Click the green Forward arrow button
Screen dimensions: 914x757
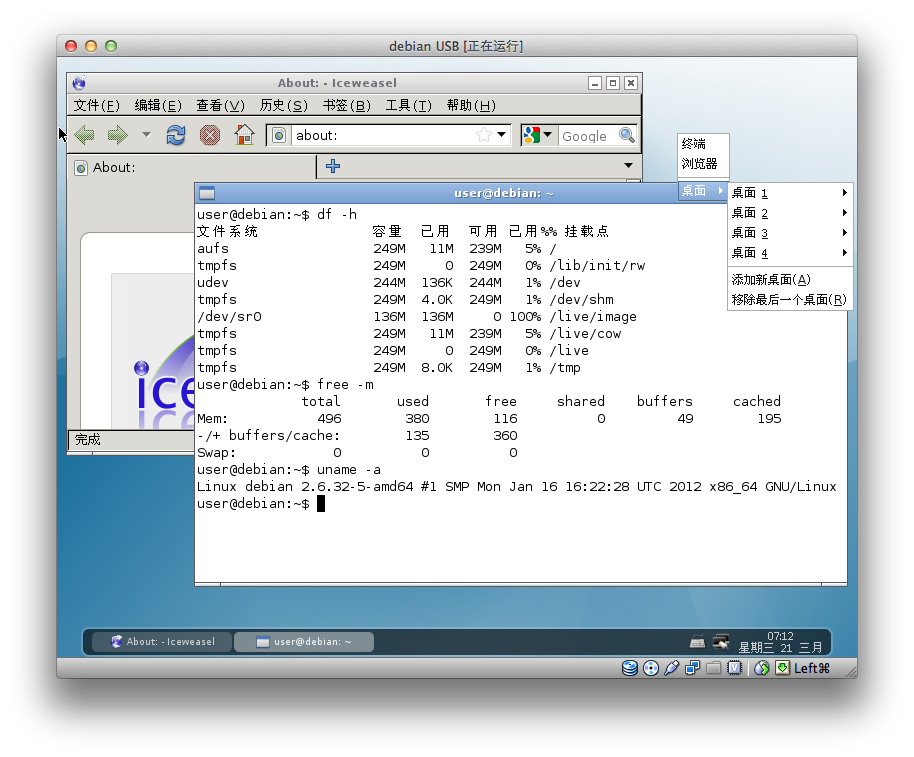click(117, 135)
